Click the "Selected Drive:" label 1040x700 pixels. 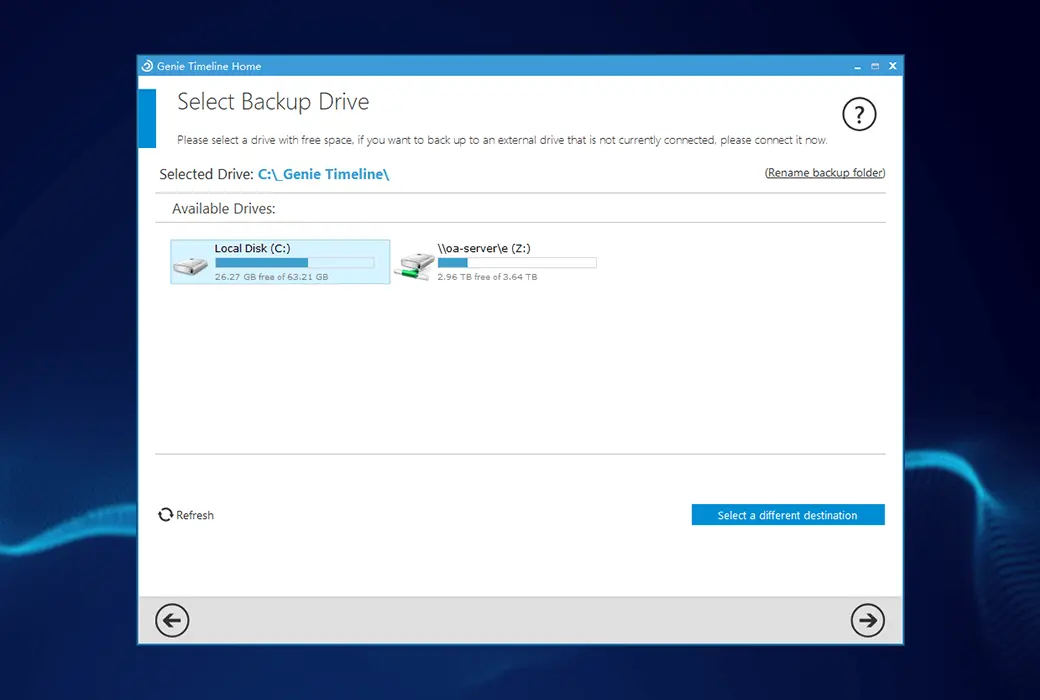(206, 174)
